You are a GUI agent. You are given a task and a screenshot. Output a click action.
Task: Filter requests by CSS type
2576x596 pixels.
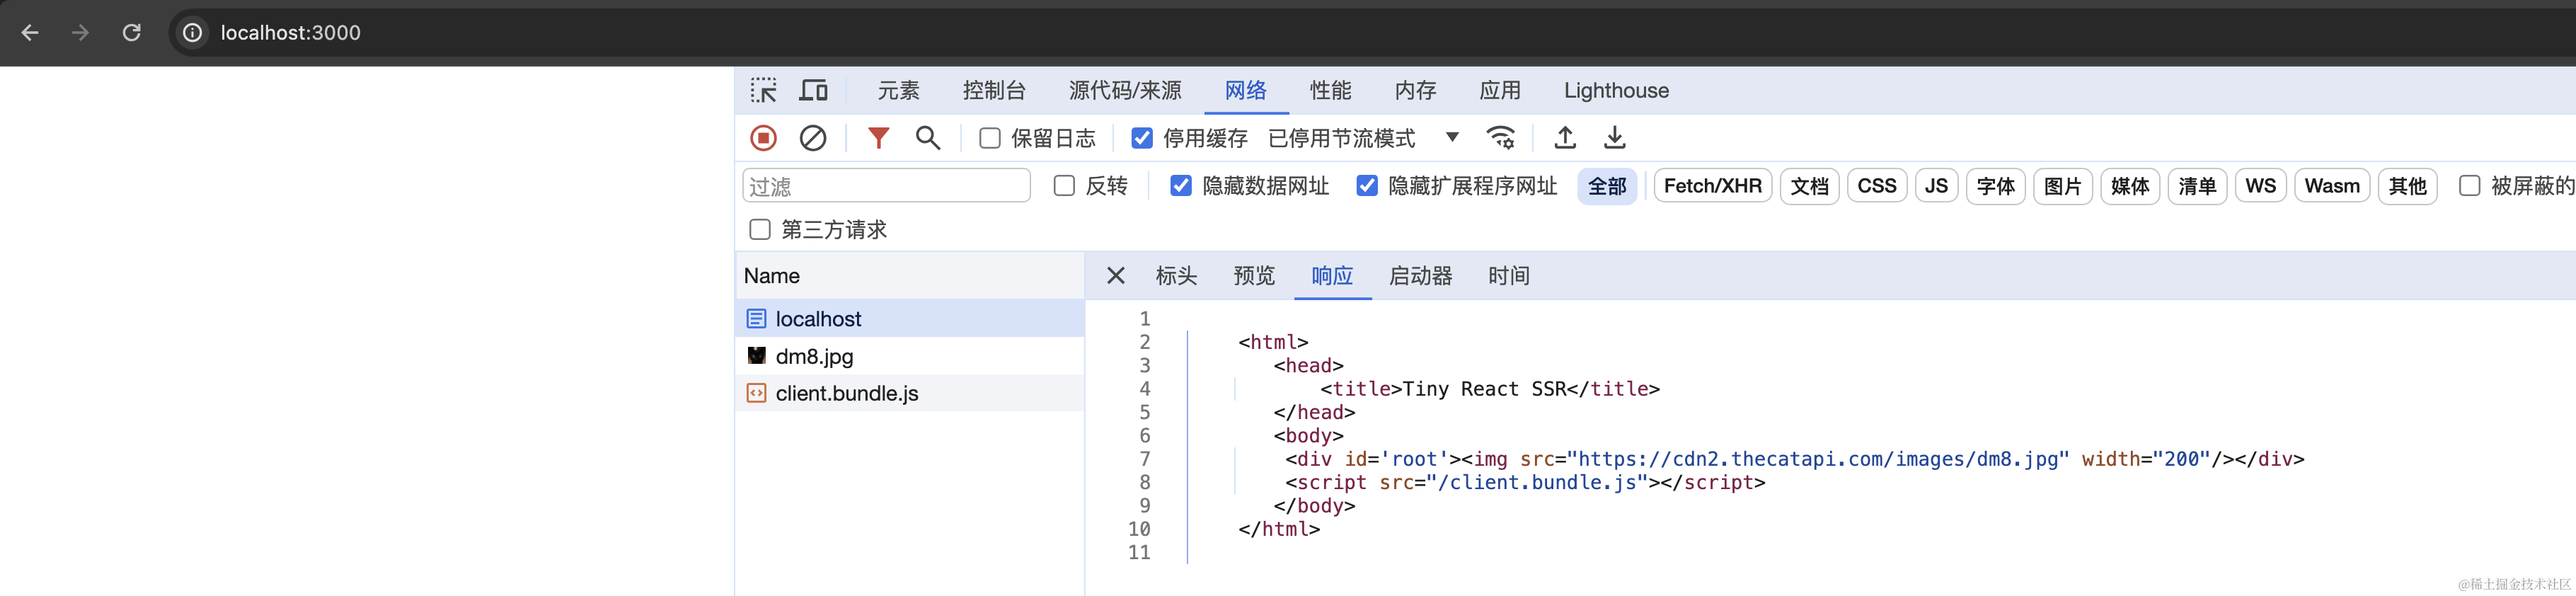(x=1876, y=186)
